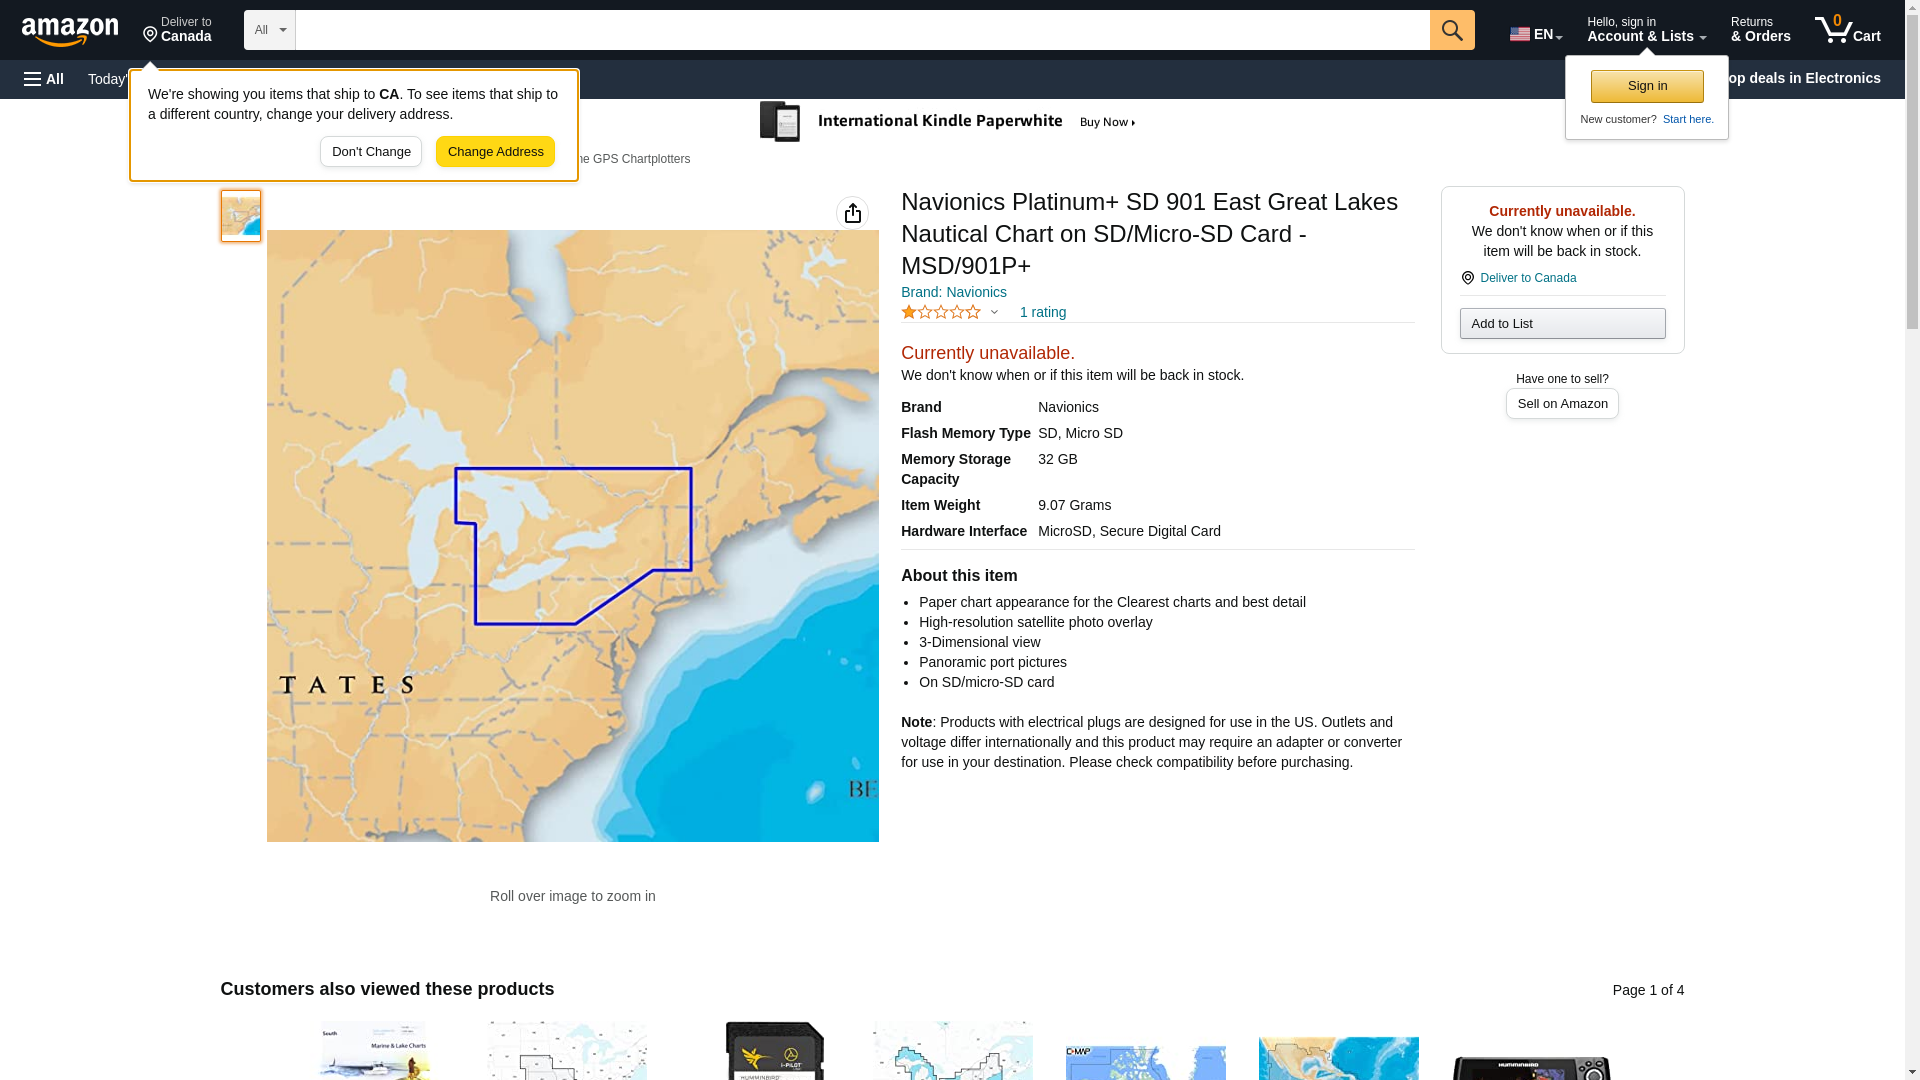This screenshot has width=1920, height=1080.
Task: Click inside the search text field
Action: click(x=861, y=30)
